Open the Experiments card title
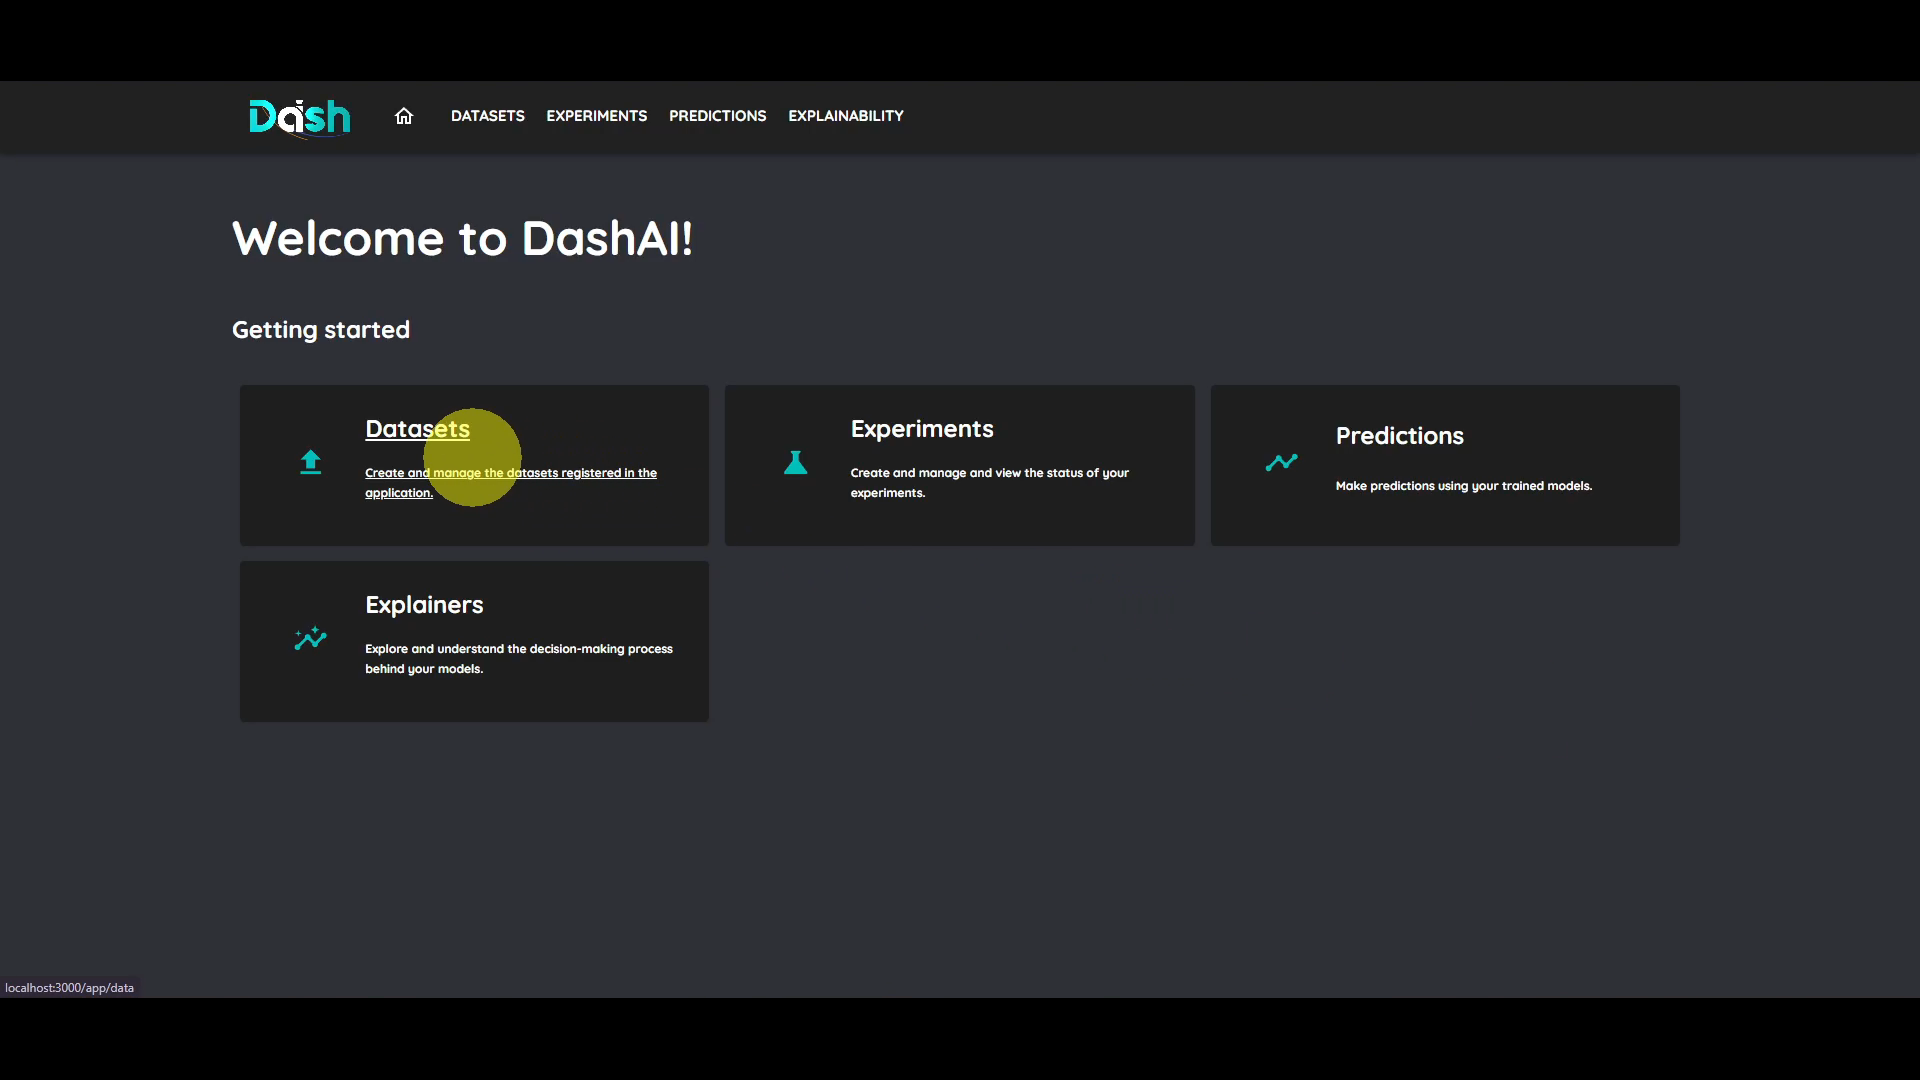Image resolution: width=1920 pixels, height=1080 pixels. pos(922,429)
